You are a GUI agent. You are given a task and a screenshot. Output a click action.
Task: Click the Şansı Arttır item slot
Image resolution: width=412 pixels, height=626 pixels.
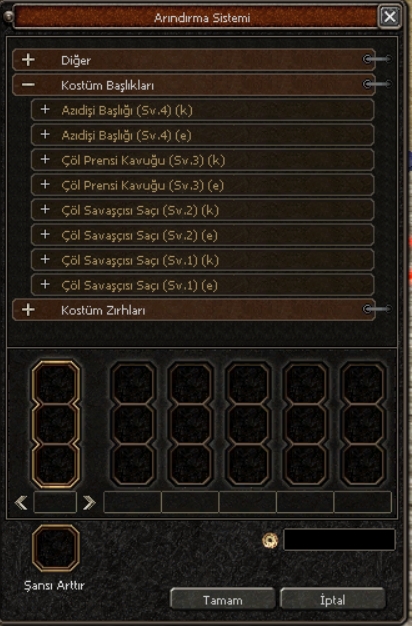click(55, 548)
